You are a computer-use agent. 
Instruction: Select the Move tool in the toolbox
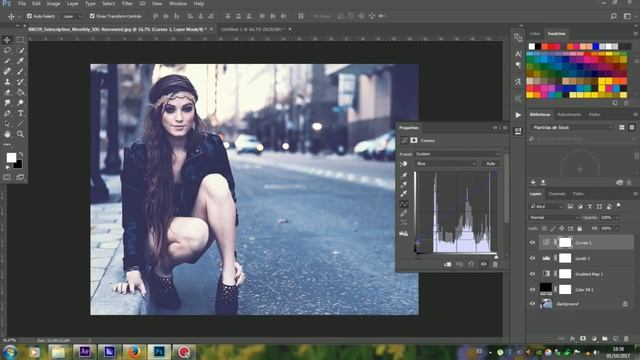click(x=7, y=40)
